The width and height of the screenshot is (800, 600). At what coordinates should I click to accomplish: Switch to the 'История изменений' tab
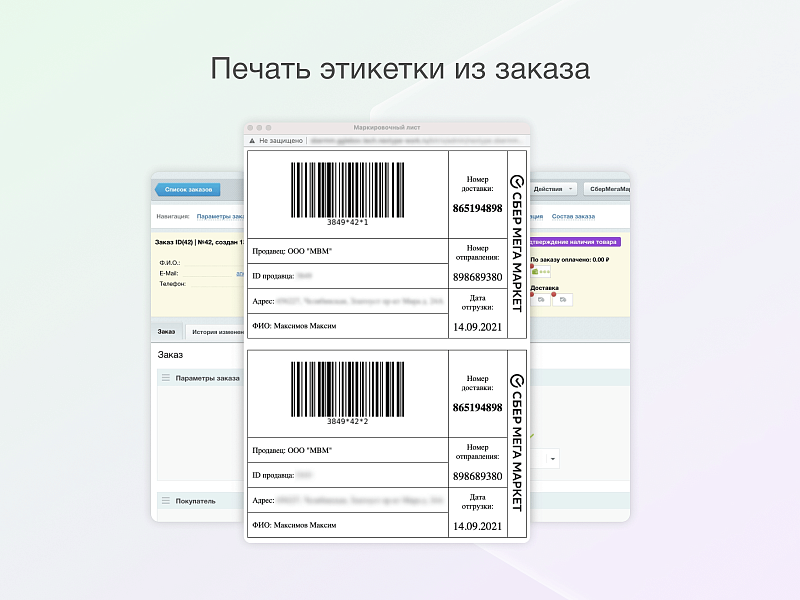(217, 331)
